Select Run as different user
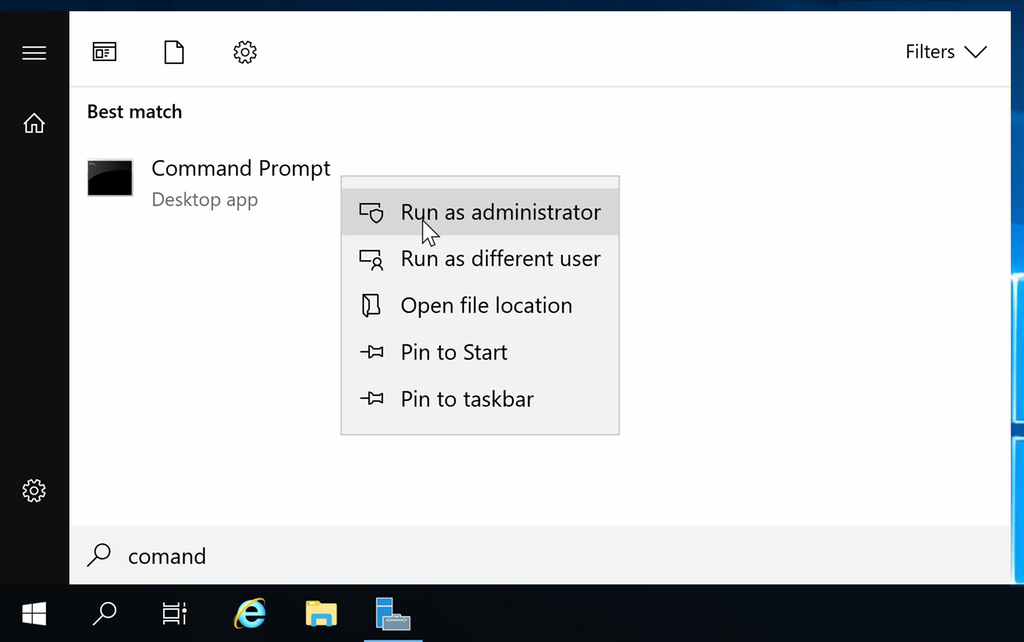The height and width of the screenshot is (642, 1024). 480,259
